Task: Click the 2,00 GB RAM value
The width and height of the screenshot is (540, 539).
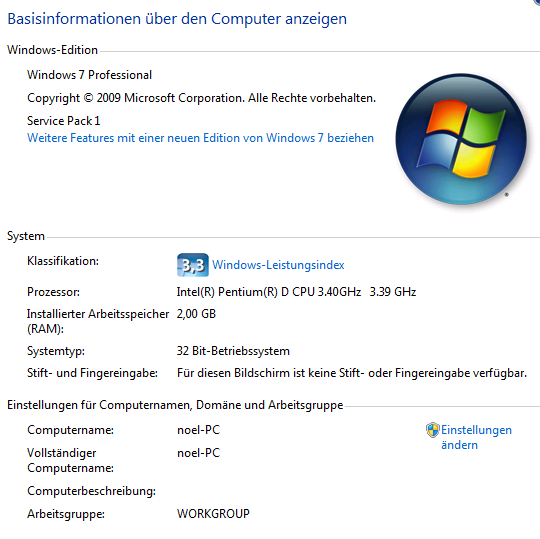Action: tap(196, 314)
